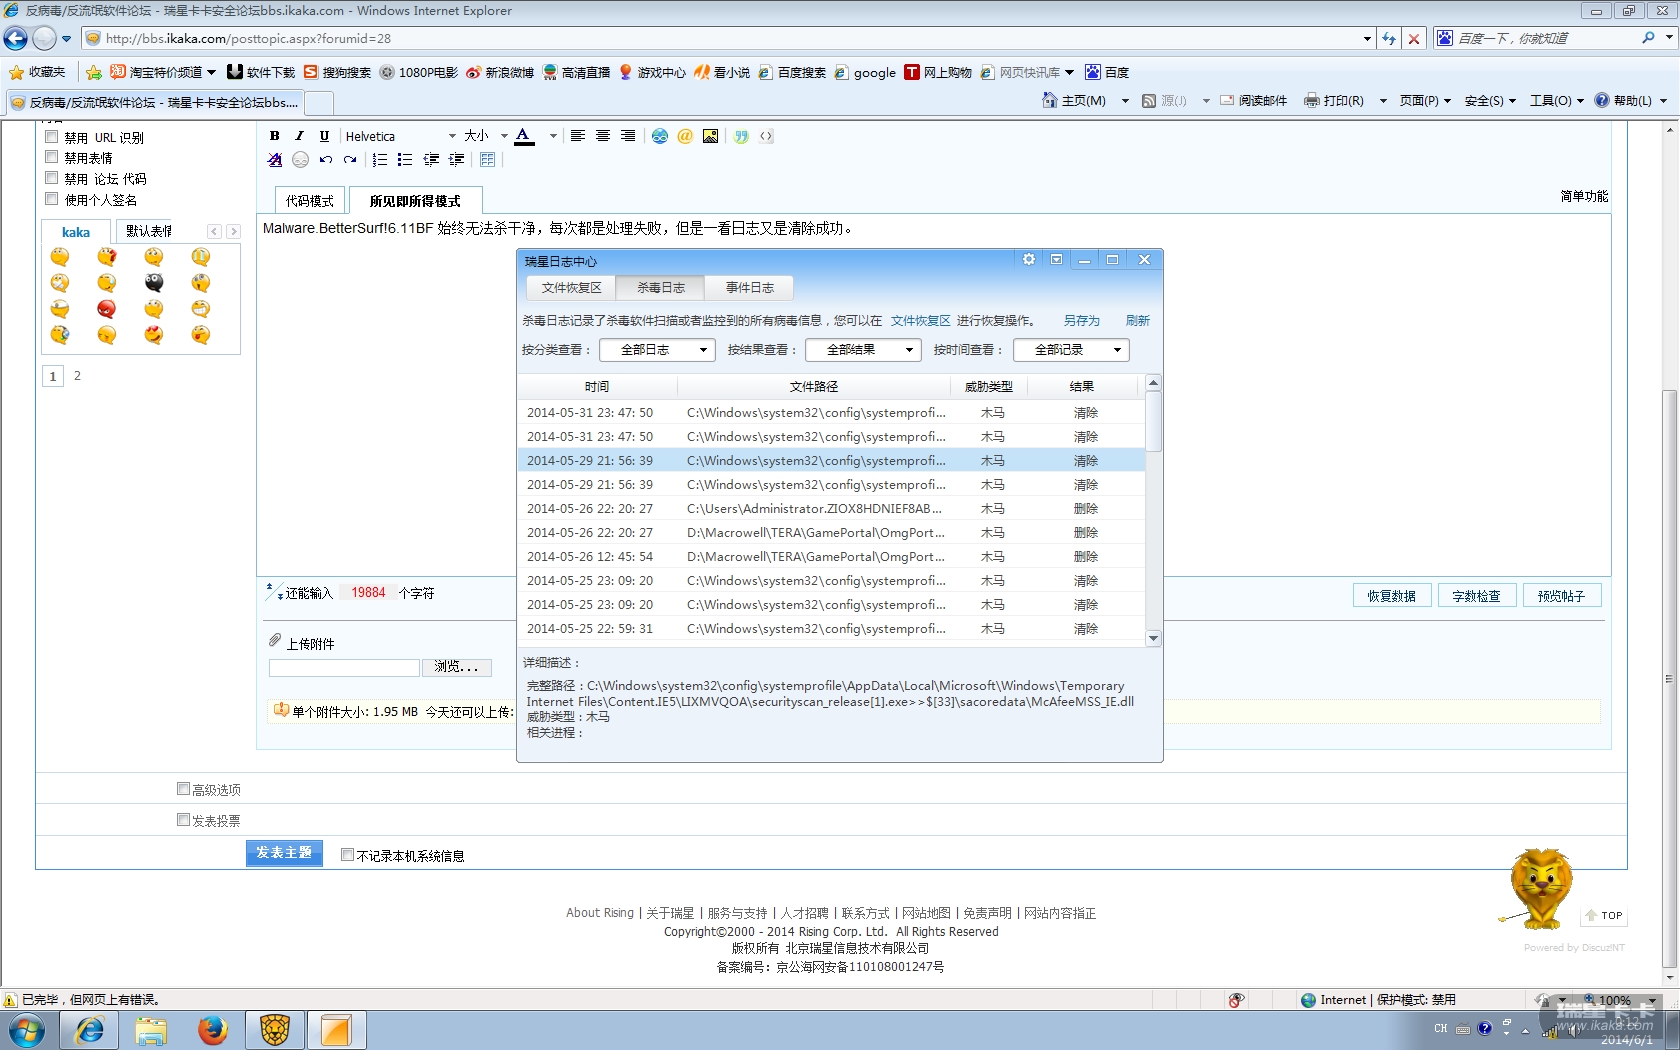Screen dimensions: 1680x1050
Task: Click the 字数检查 button
Action: (x=1477, y=596)
